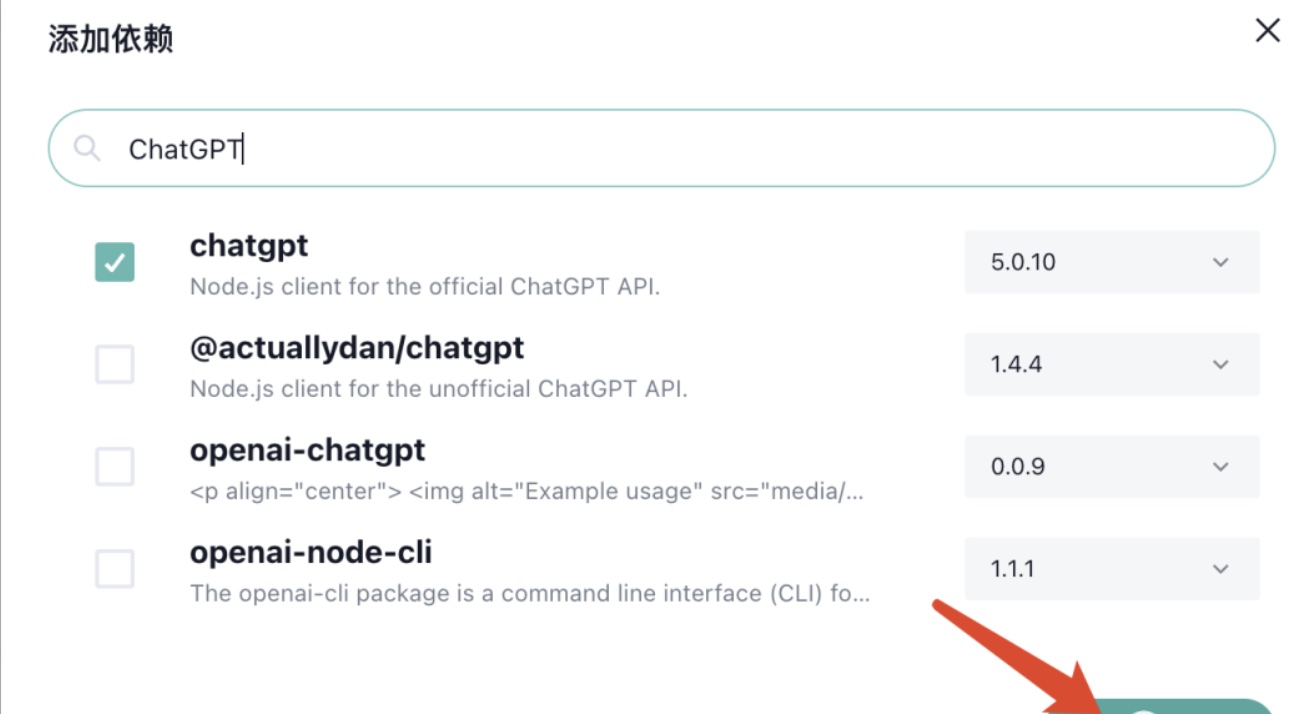Click the openai-cli package description text
1290x714 pixels.
pyautogui.click(x=530, y=593)
